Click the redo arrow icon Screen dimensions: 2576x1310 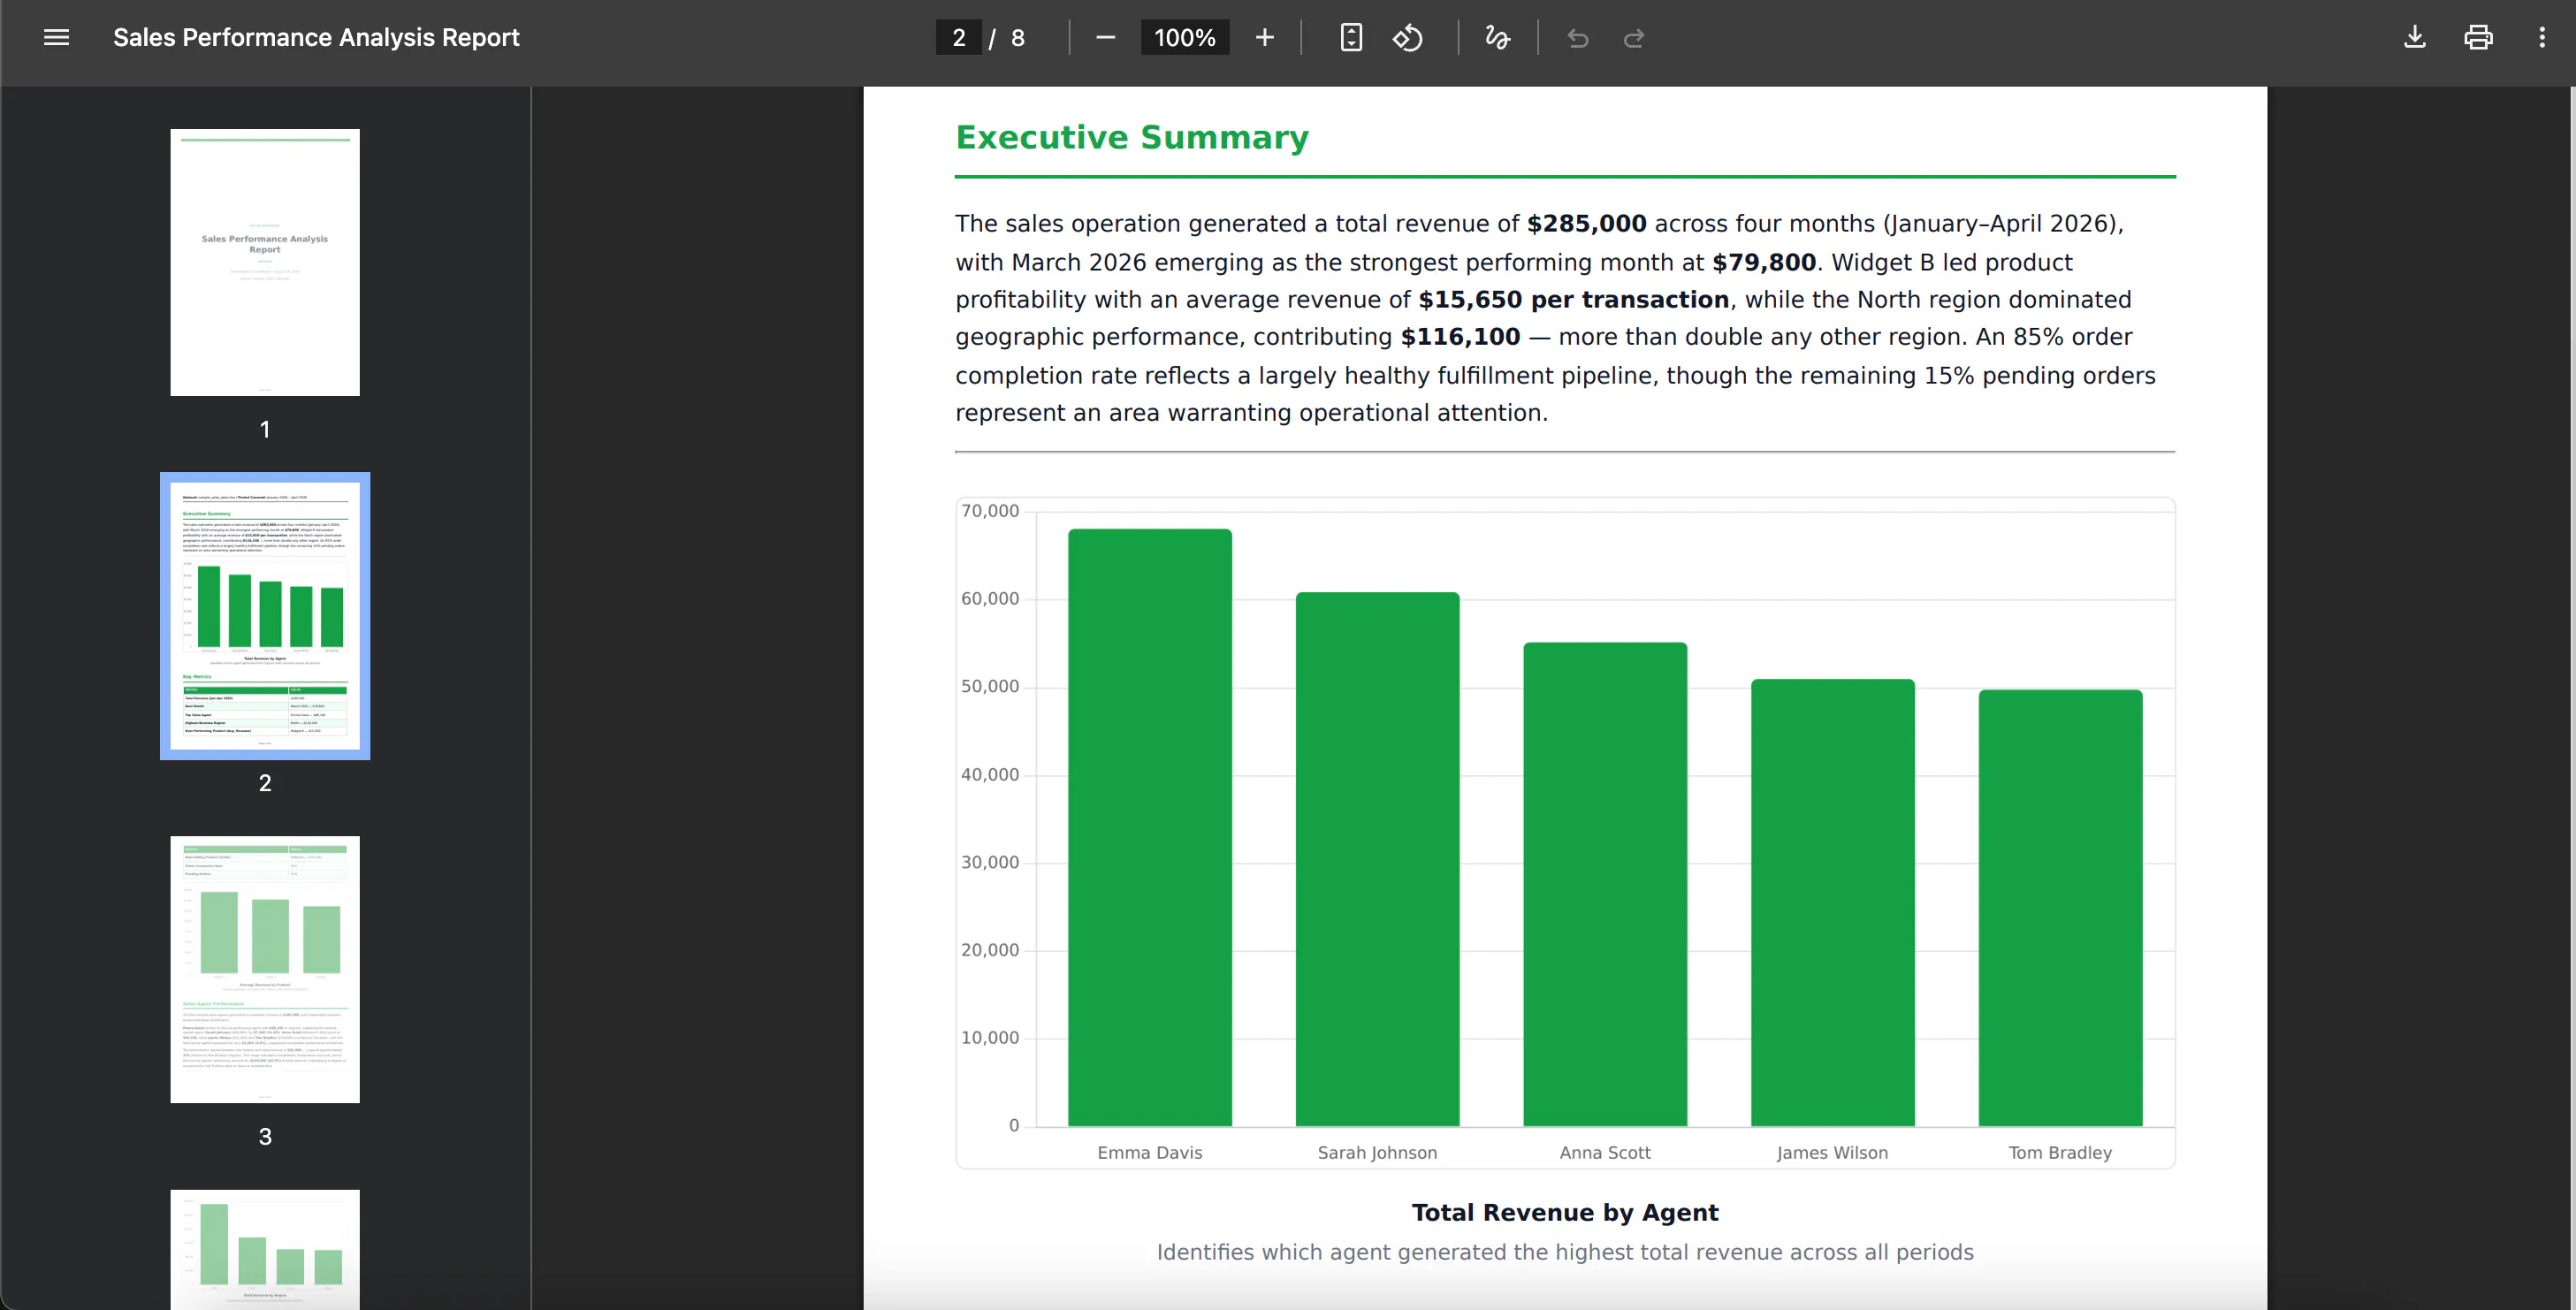click(1634, 38)
